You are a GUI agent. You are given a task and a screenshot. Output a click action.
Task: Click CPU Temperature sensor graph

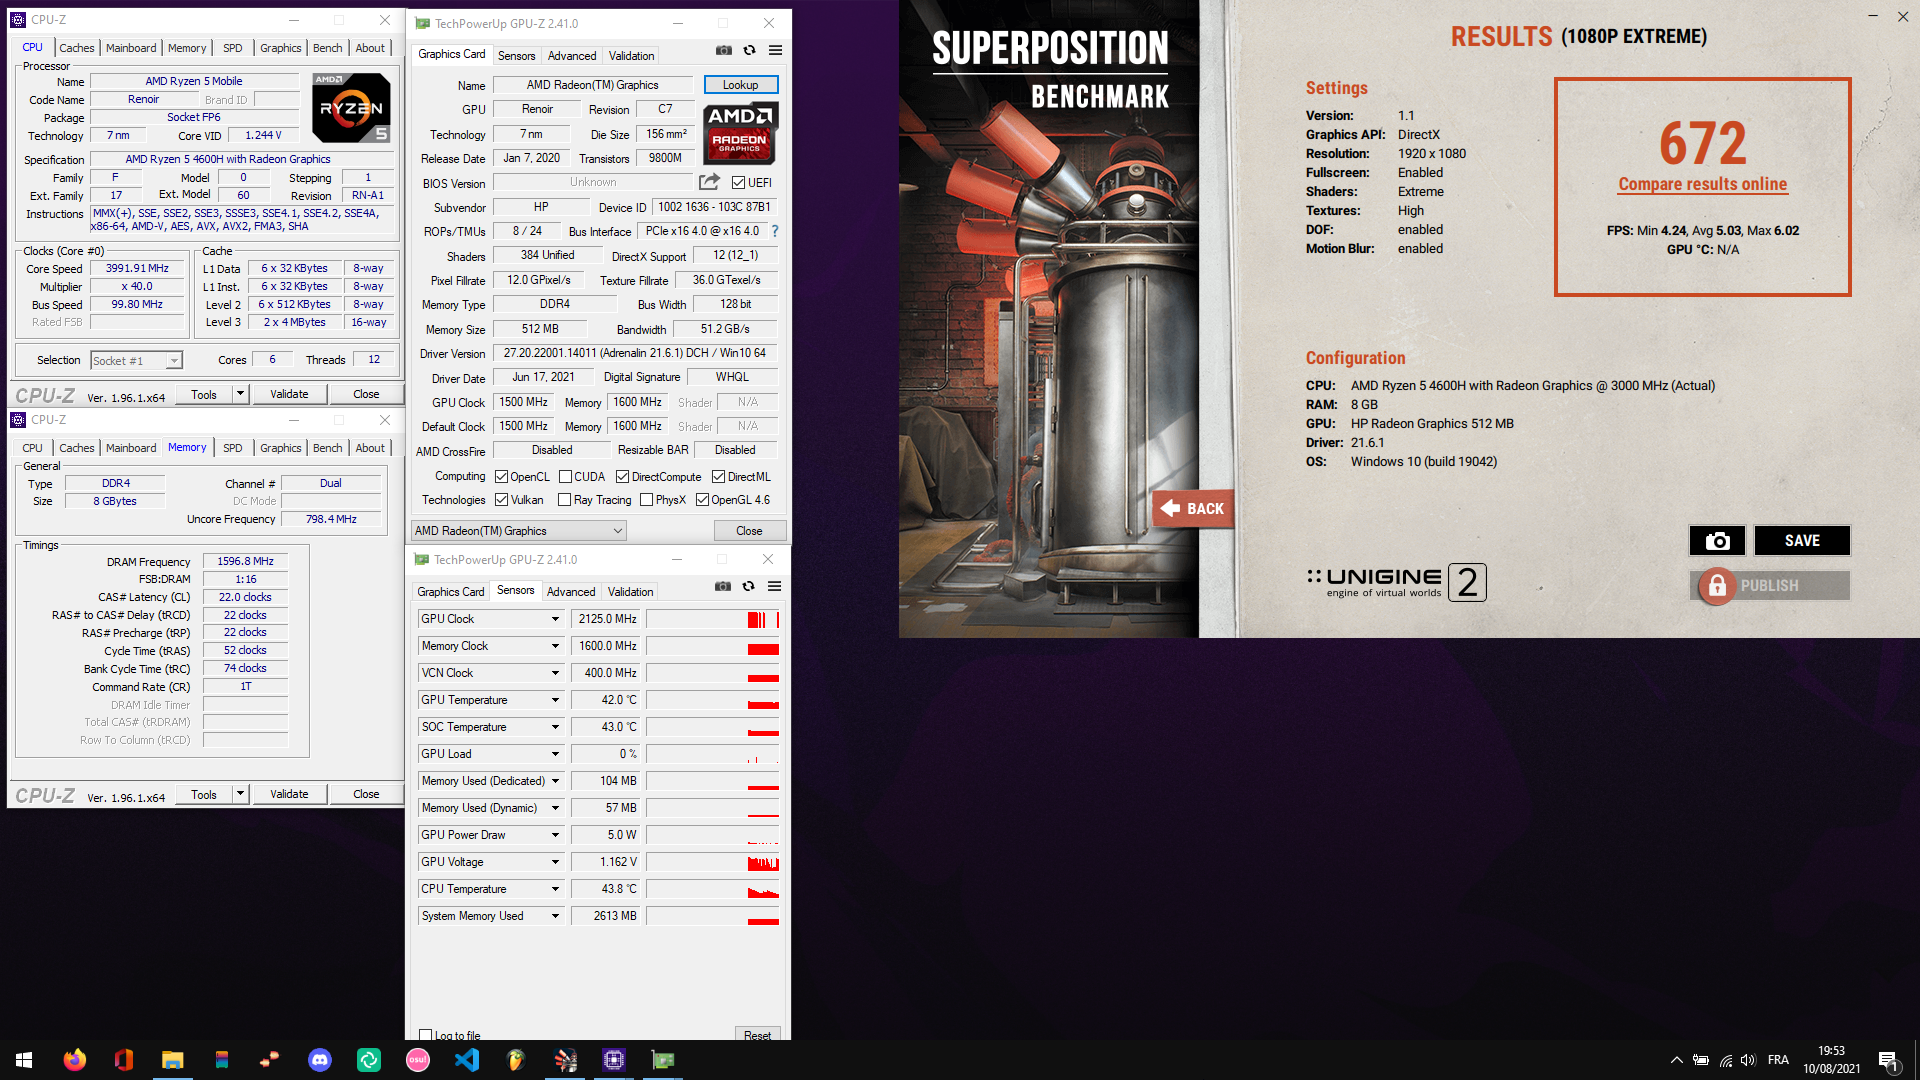[713, 889]
